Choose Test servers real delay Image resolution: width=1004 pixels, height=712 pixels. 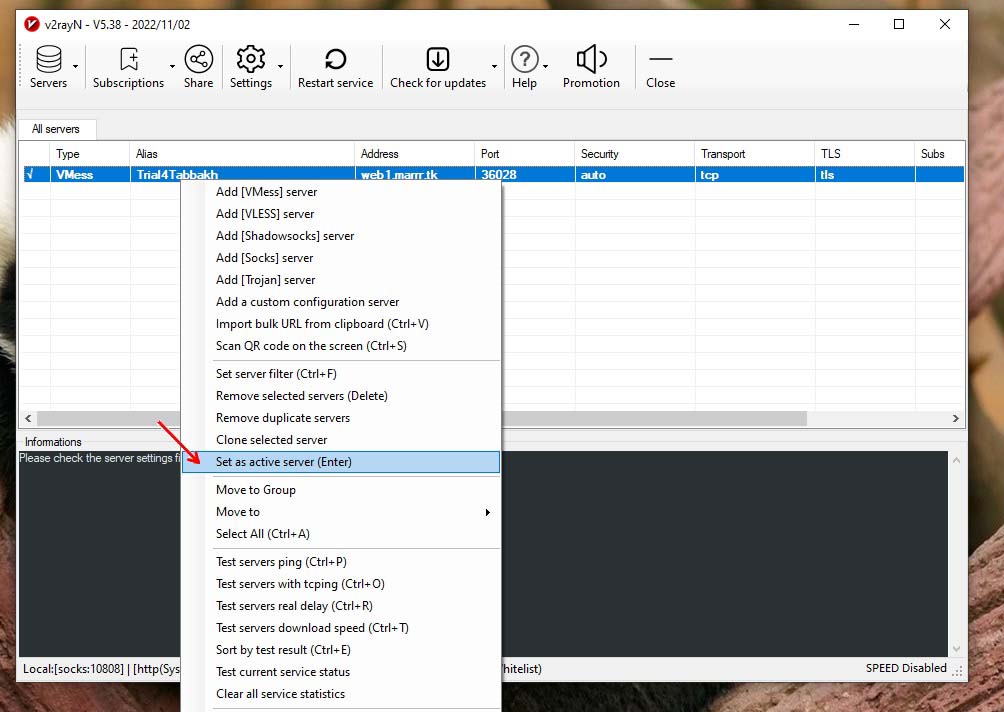click(x=294, y=606)
